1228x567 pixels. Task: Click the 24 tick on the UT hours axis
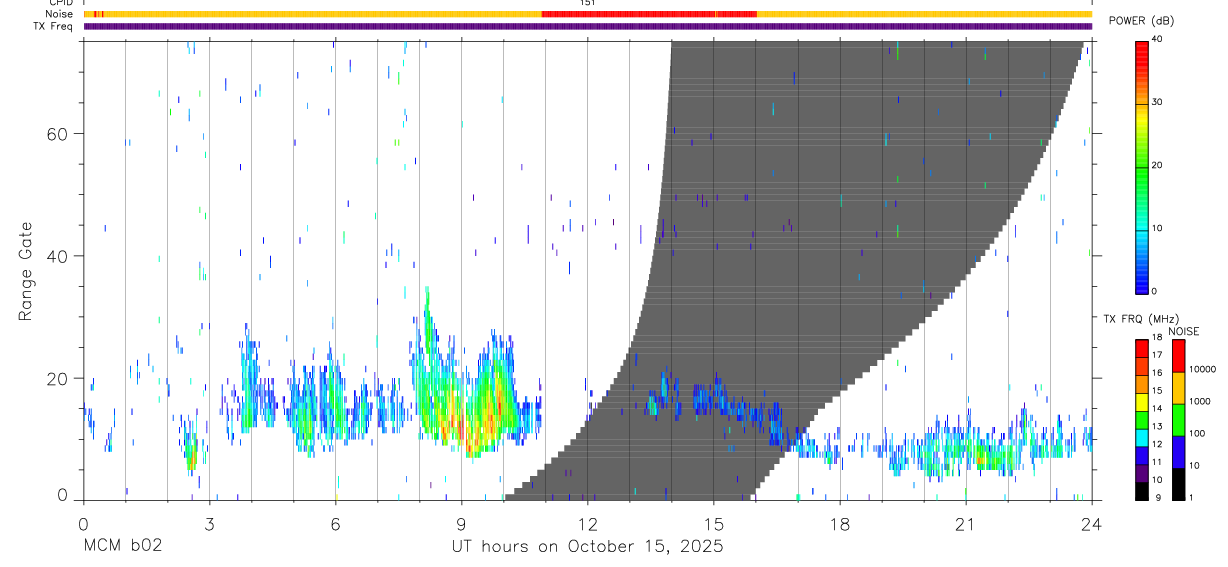1092,523
